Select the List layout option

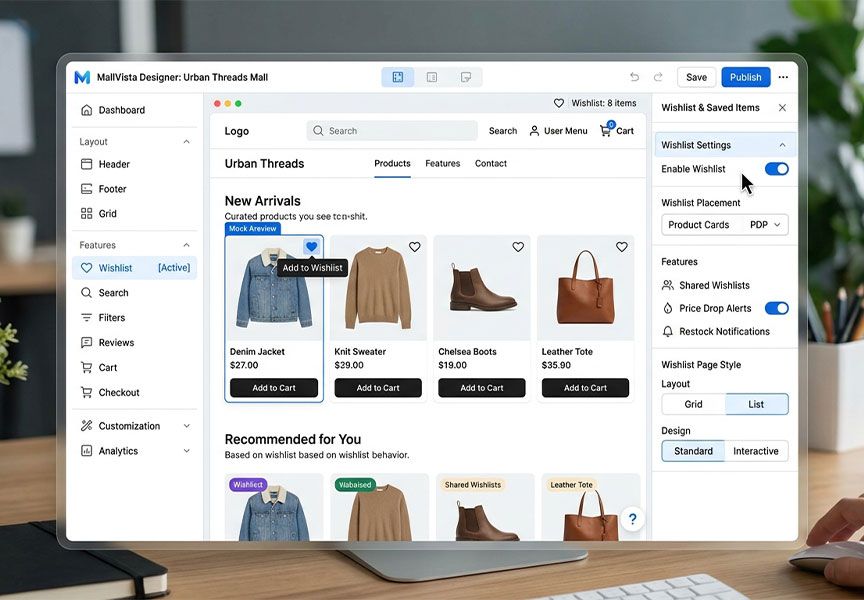coord(757,404)
